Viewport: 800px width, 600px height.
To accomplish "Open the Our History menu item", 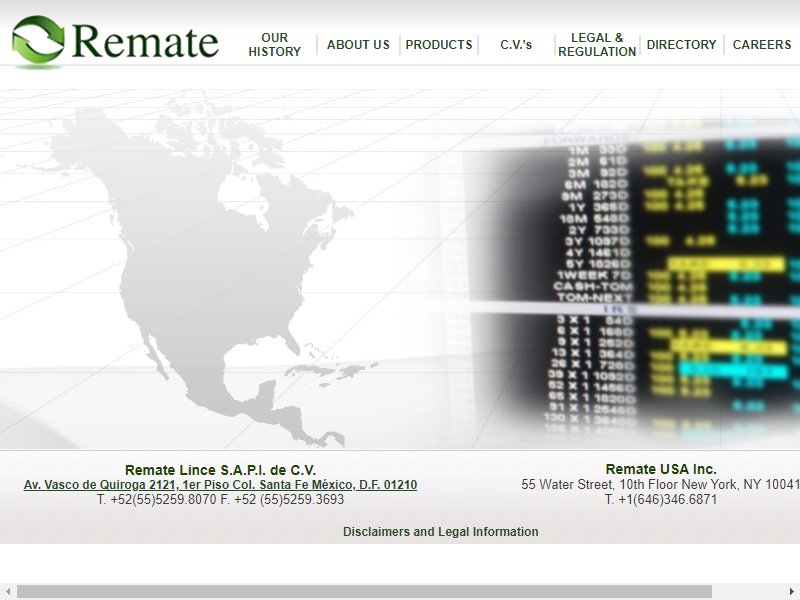I will pyautogui.click(x=274, y=45).
